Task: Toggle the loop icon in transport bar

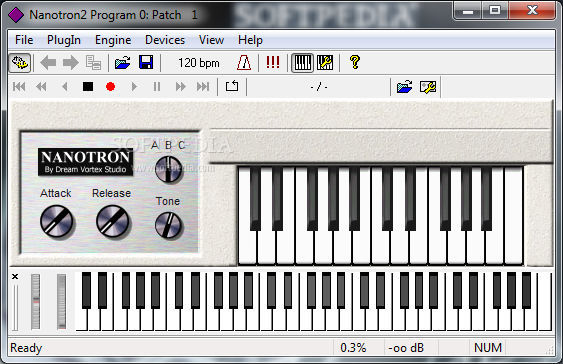Action: coord(232,86)
